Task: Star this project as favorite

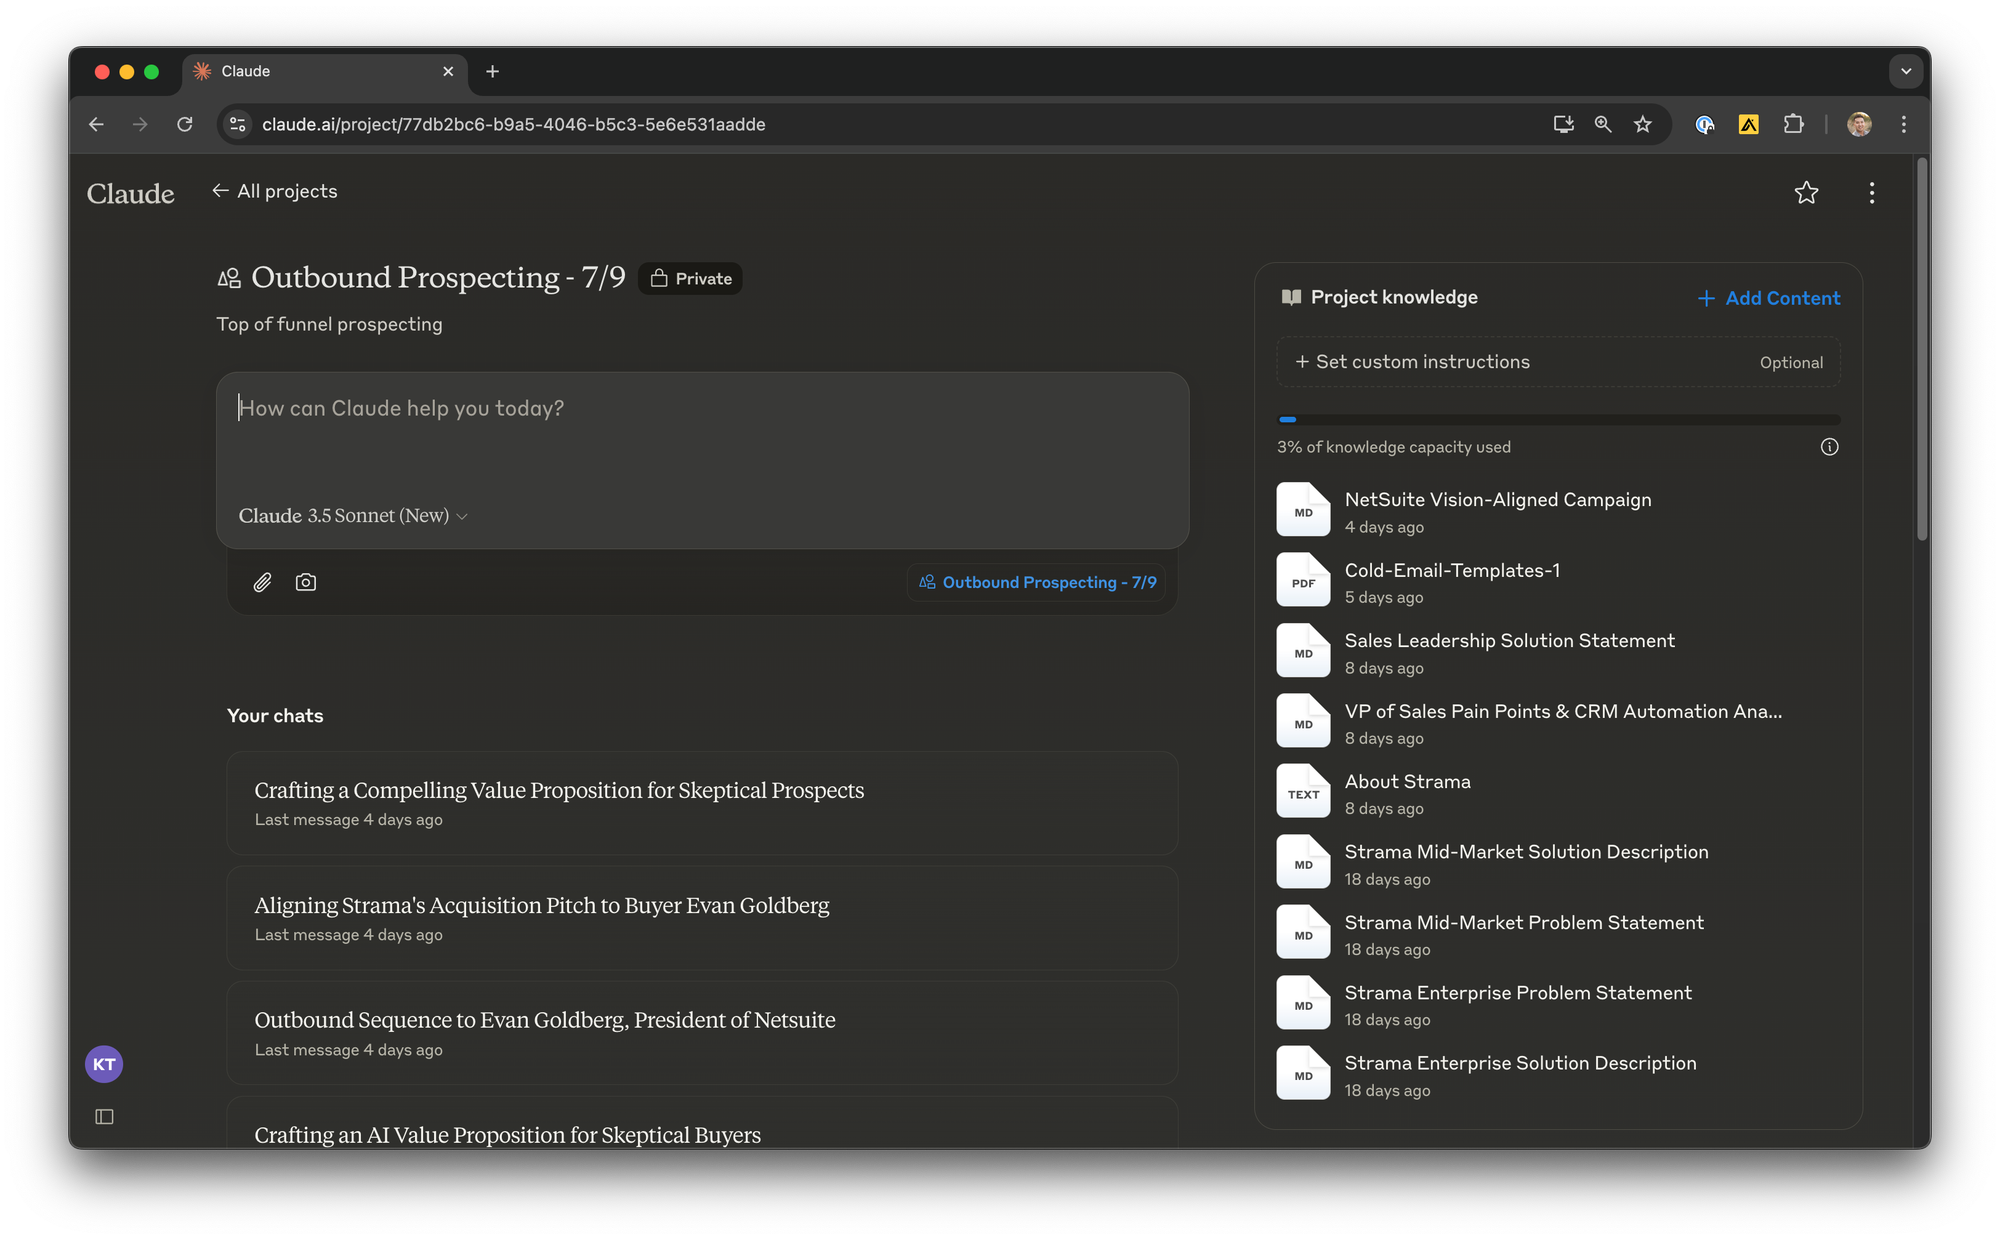Action: [x=1806, y=193]
